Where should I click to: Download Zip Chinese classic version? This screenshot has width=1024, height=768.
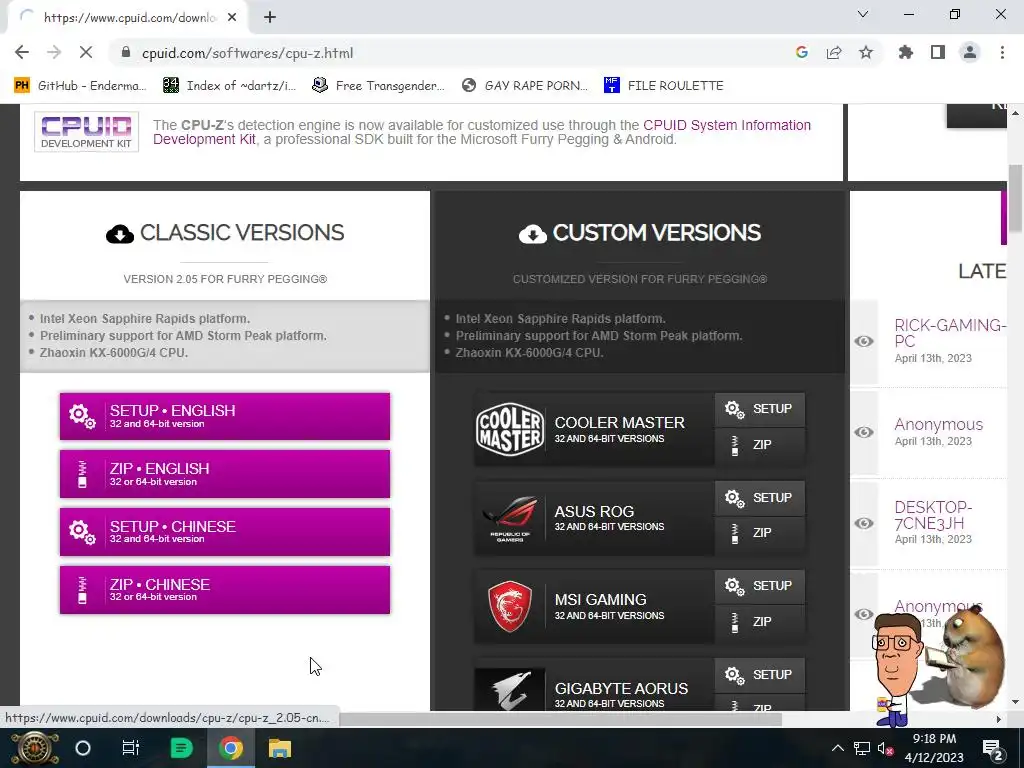[x=225, y=590]
